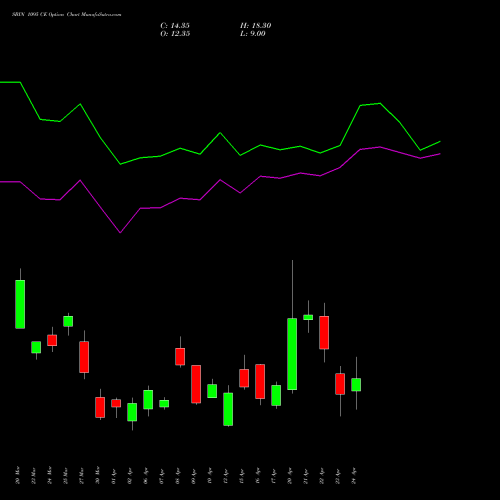
Task: Select the long red candle above 09 Apr
Action: click(x=196, y=384)
